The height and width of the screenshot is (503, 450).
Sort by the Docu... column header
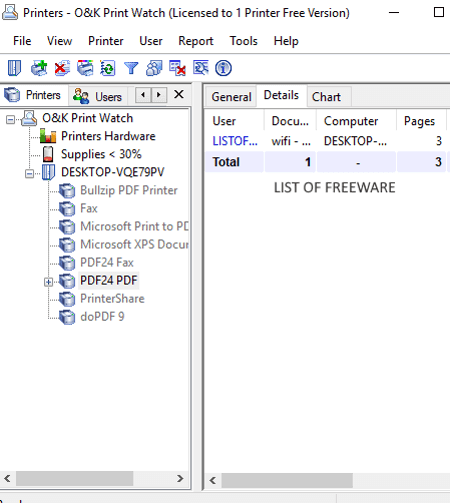click(290, 121)
